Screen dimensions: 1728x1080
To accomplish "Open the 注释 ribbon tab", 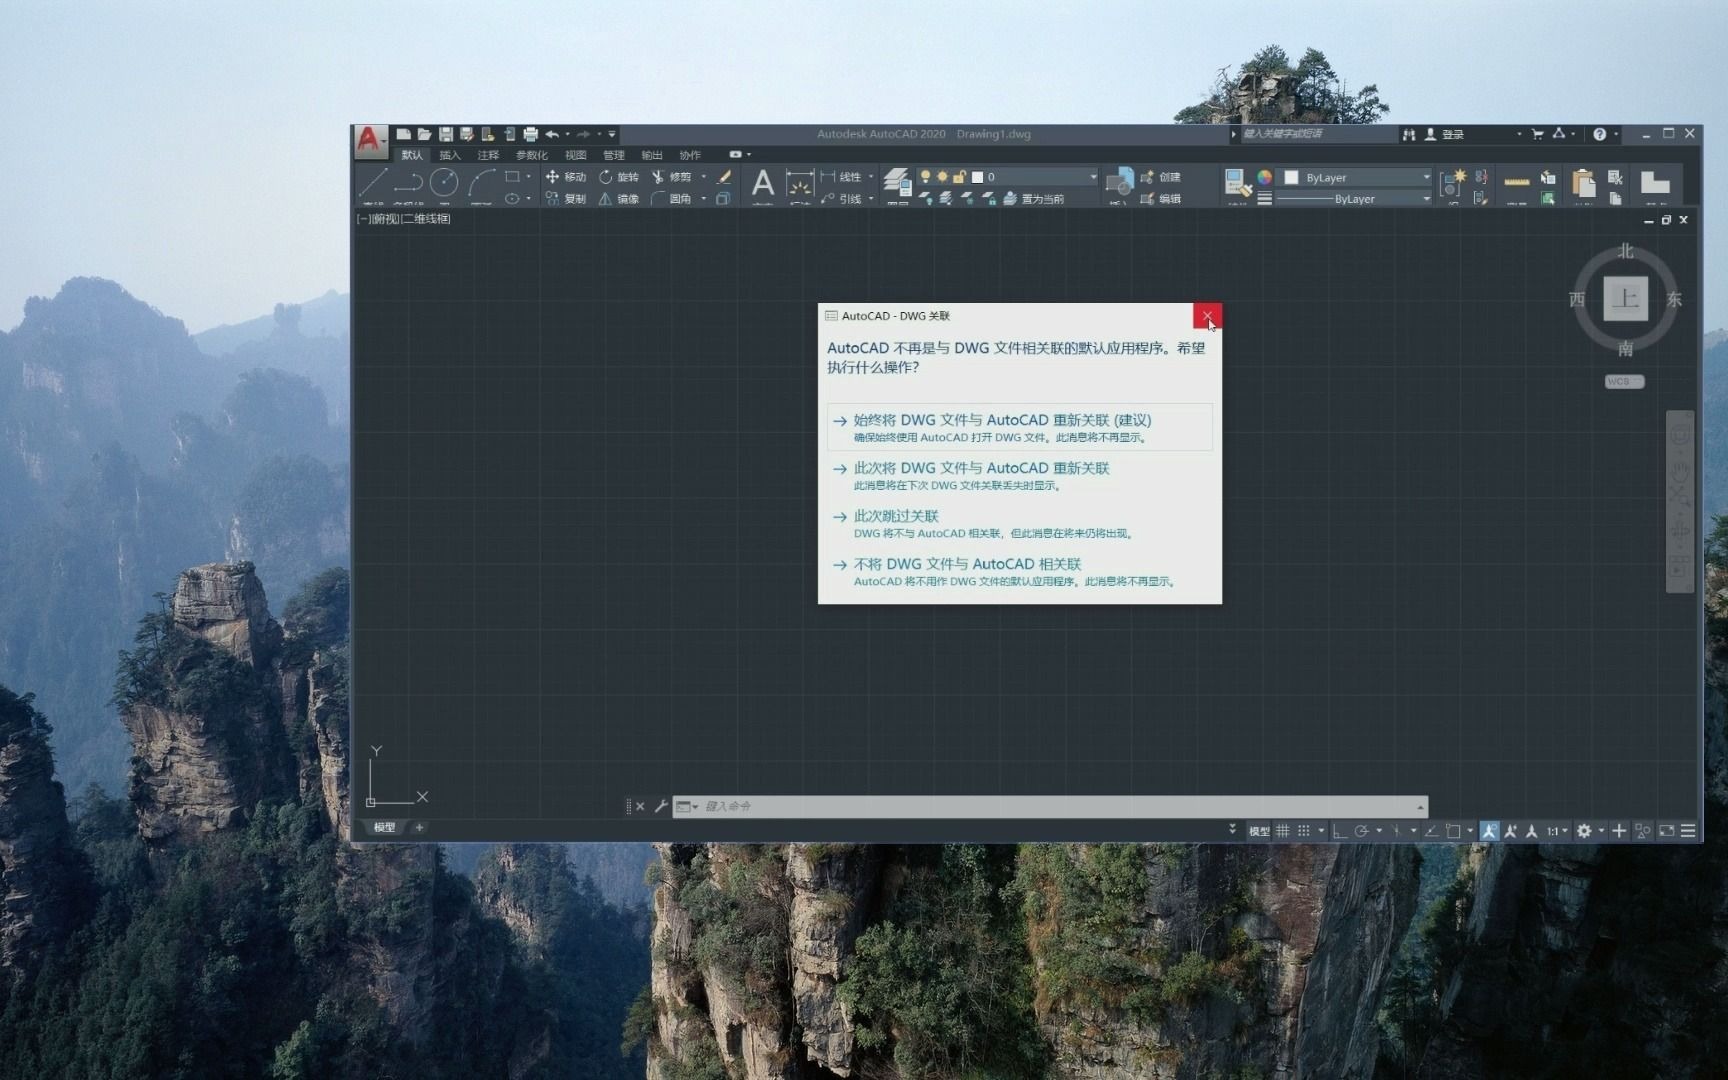I will click(x=489, y=155).
